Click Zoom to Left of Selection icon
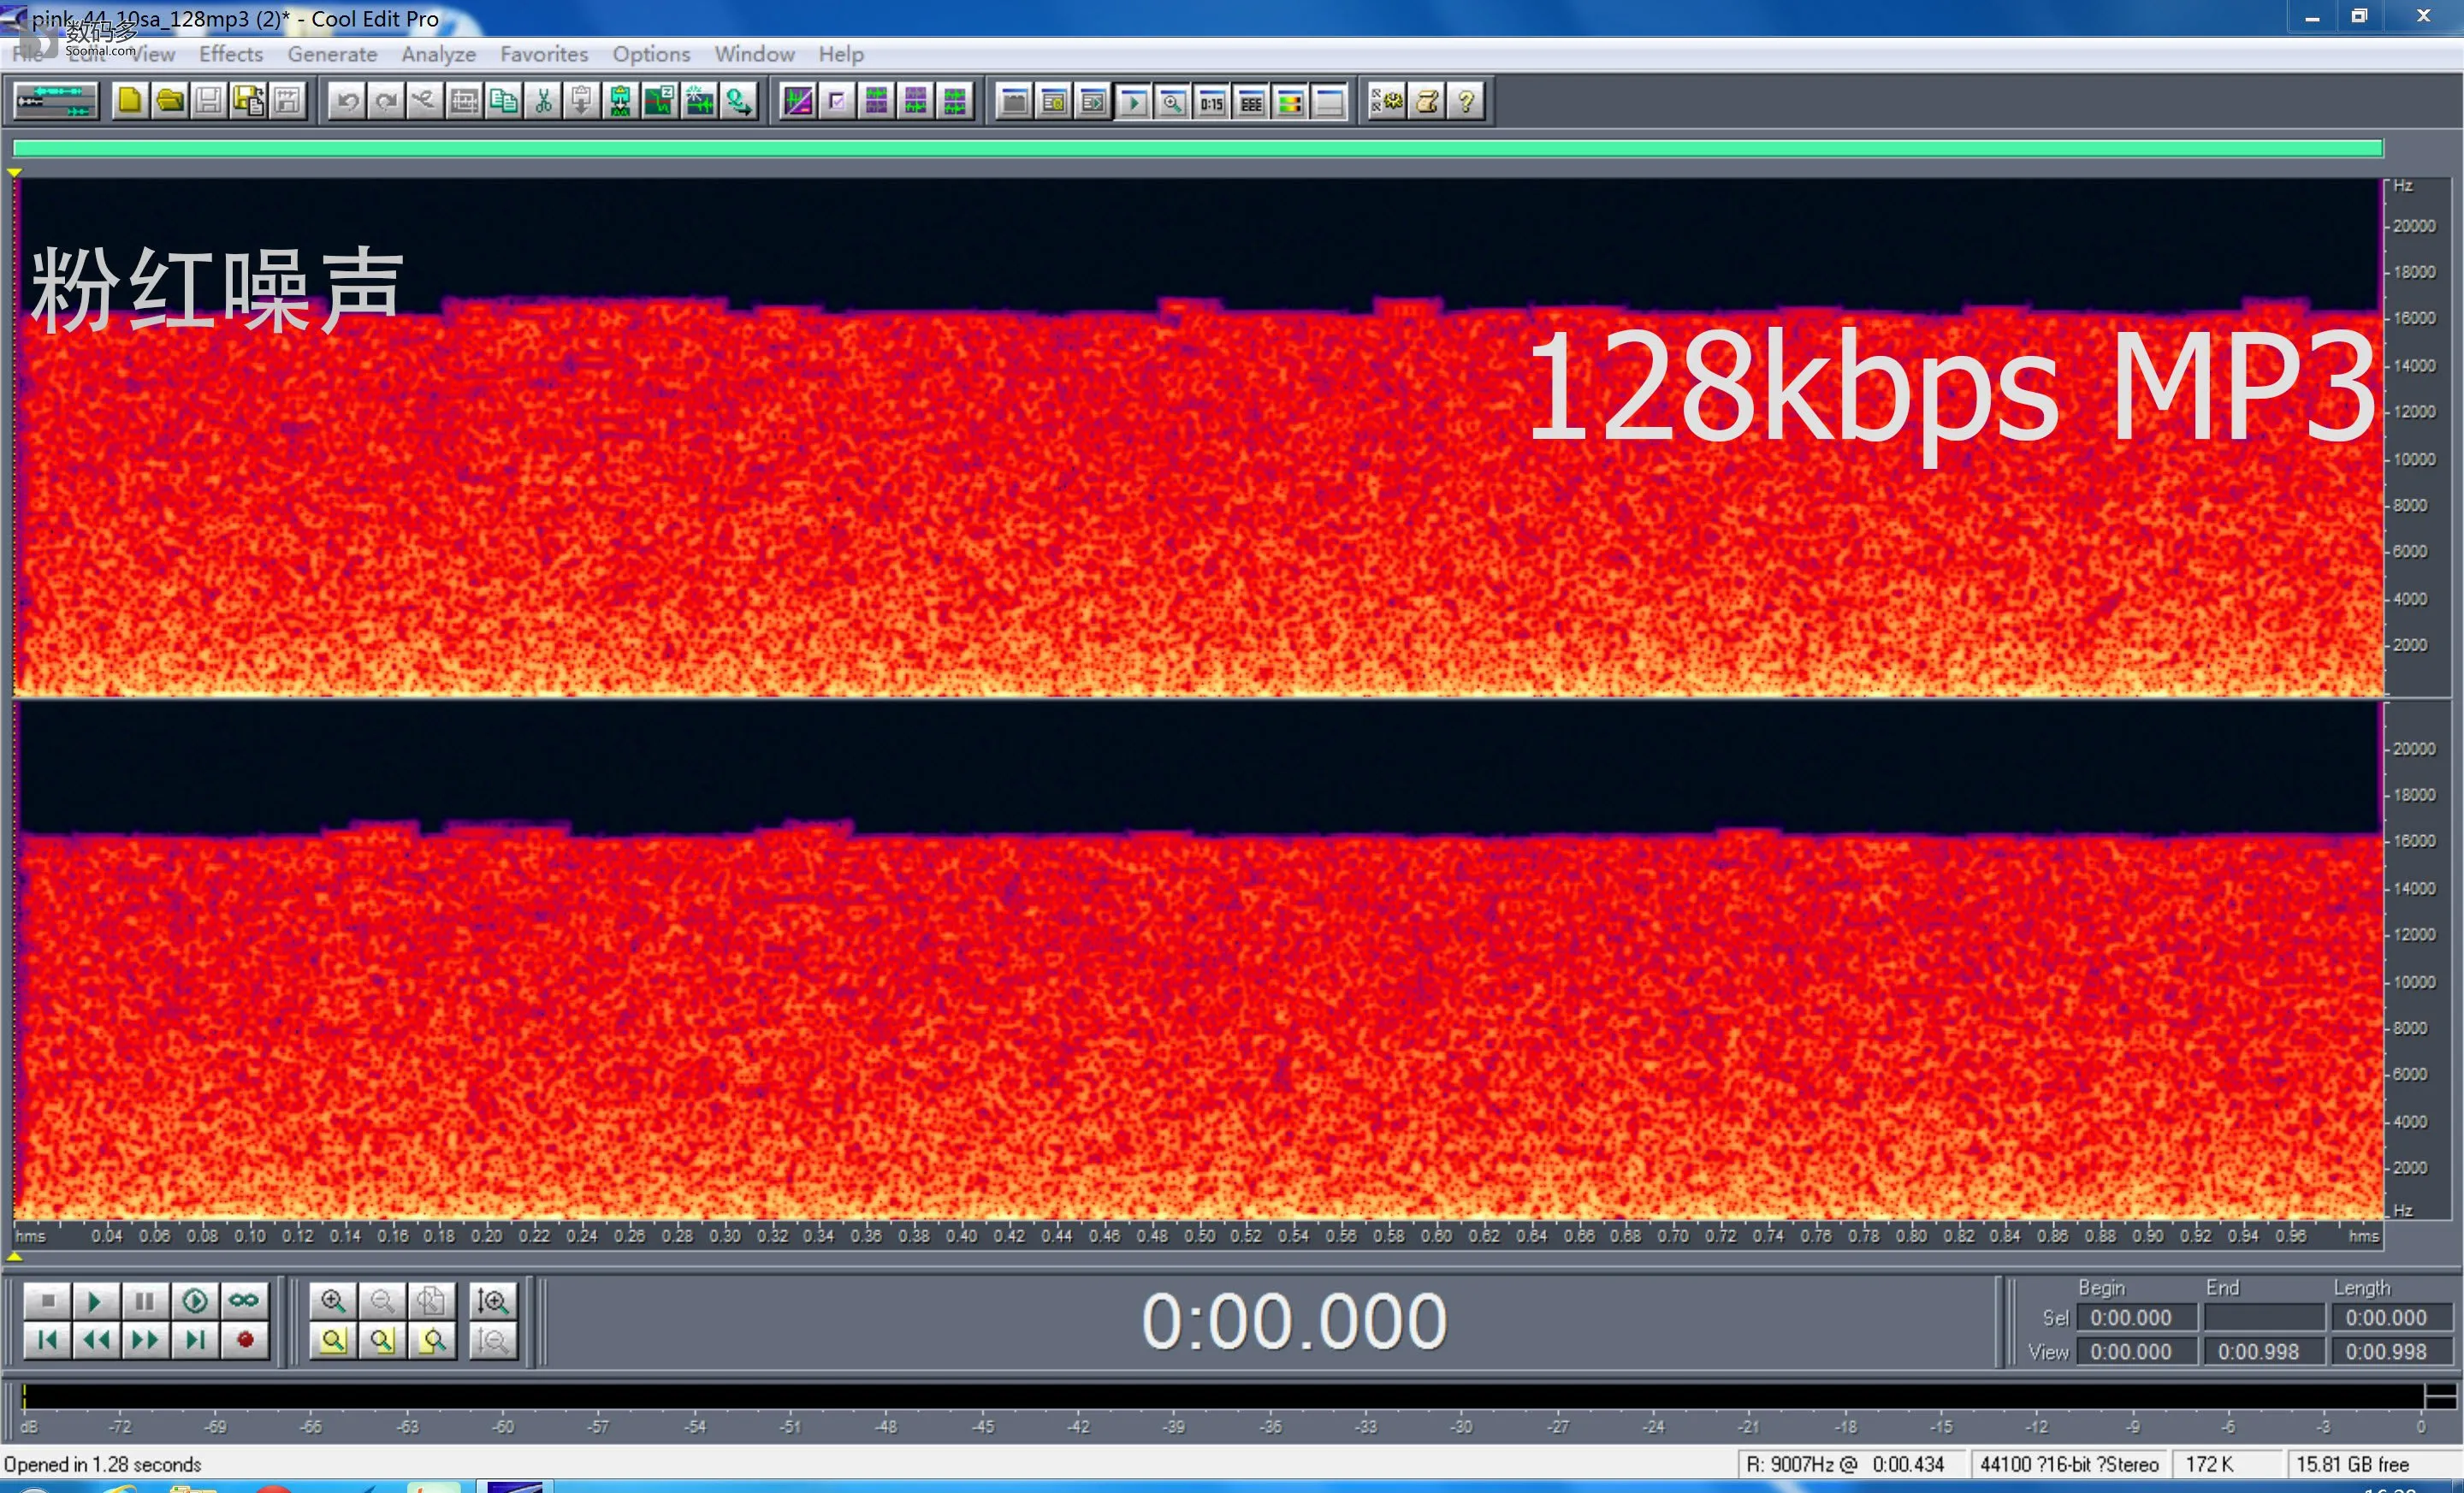Image resolution: width=2464 pixels, height=1493 pixels. 382,1340
